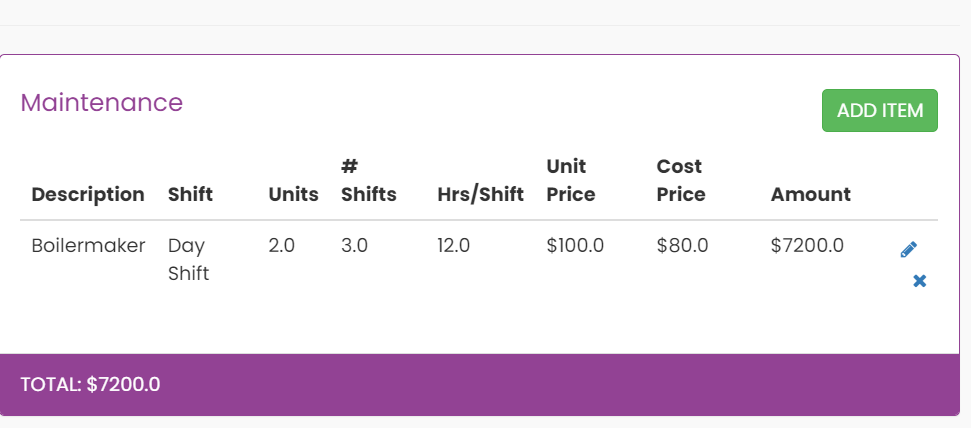Select the Maintenance section heading
971x428 pixels.
point(102,102)
